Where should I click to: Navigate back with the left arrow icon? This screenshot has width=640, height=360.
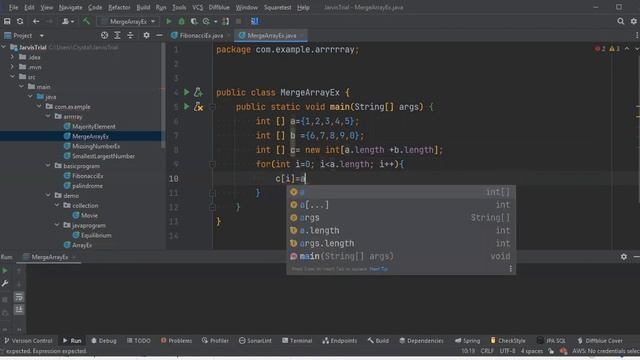coord(36,21)
